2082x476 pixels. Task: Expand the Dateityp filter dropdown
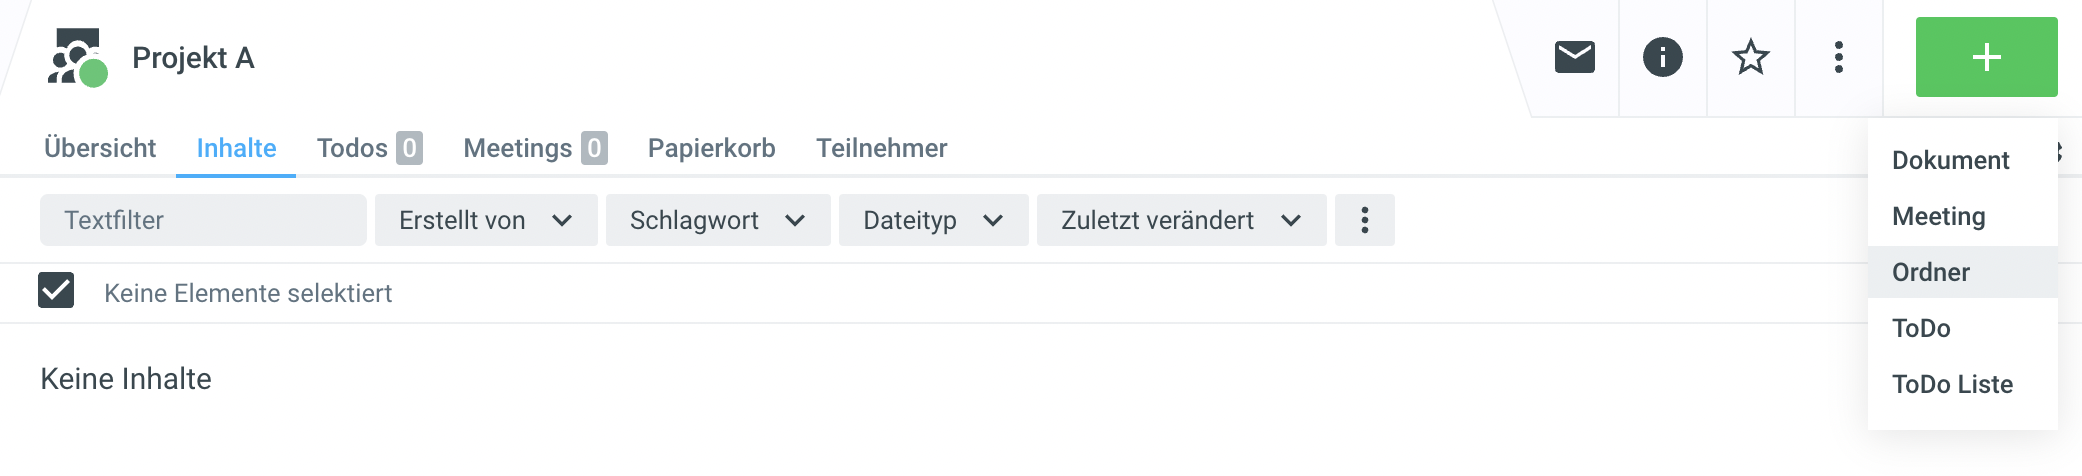click(x=932, y=220)
